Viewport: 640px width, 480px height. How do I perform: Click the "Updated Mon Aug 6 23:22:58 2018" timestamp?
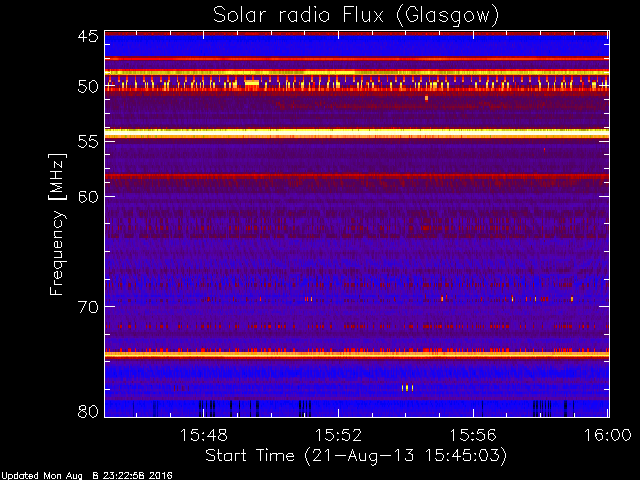click(87, 476)
